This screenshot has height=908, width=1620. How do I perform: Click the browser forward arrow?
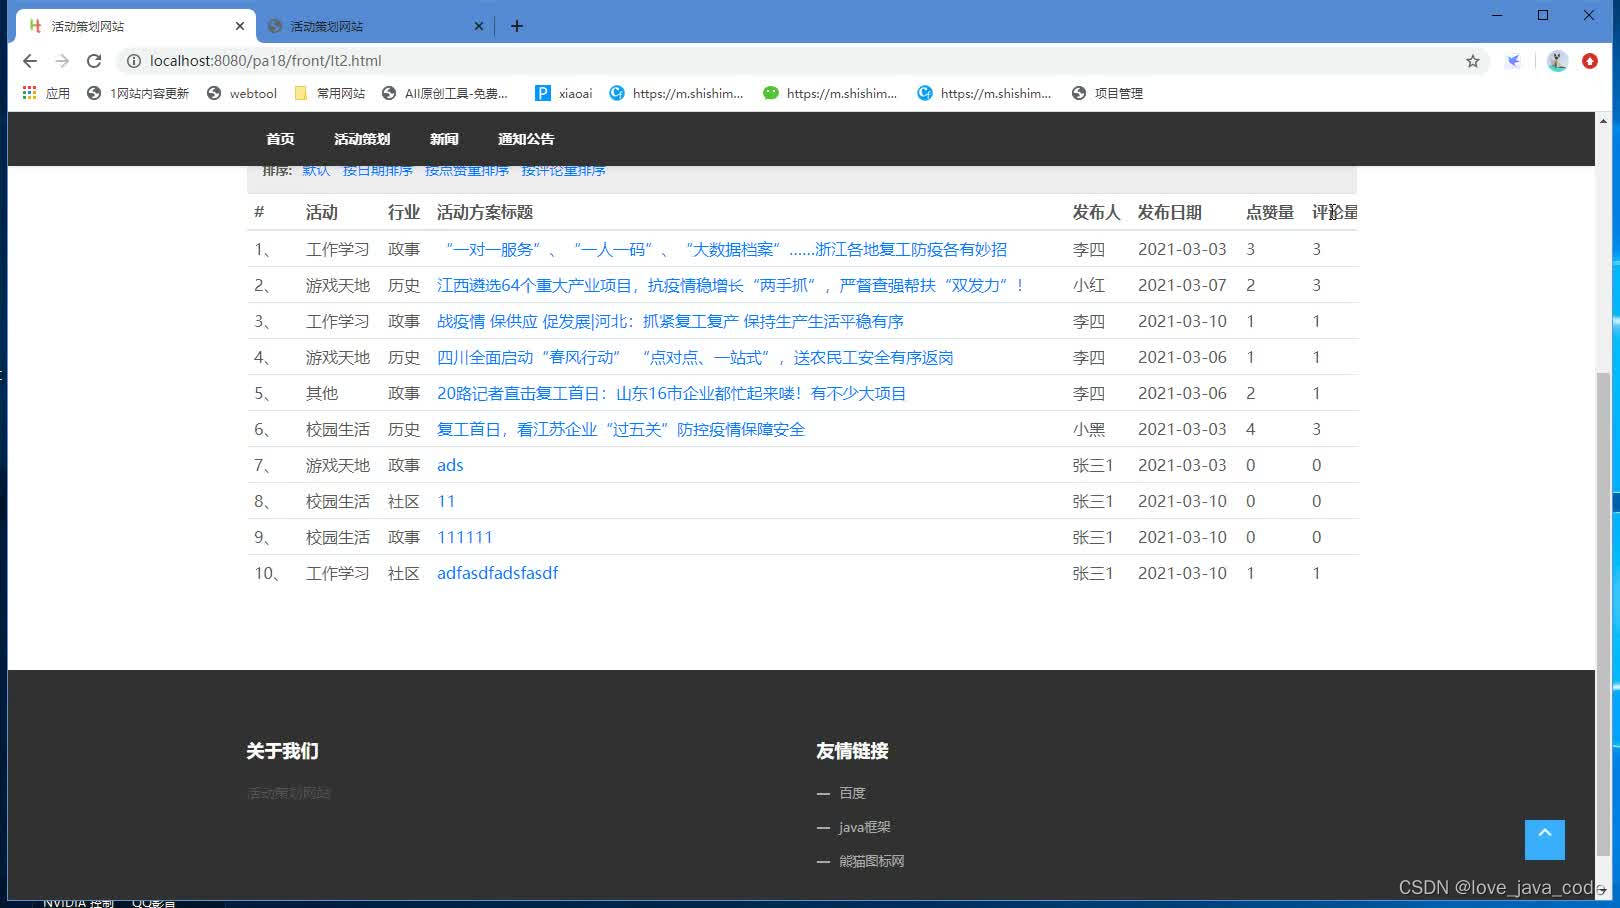[x=62, y=61]
